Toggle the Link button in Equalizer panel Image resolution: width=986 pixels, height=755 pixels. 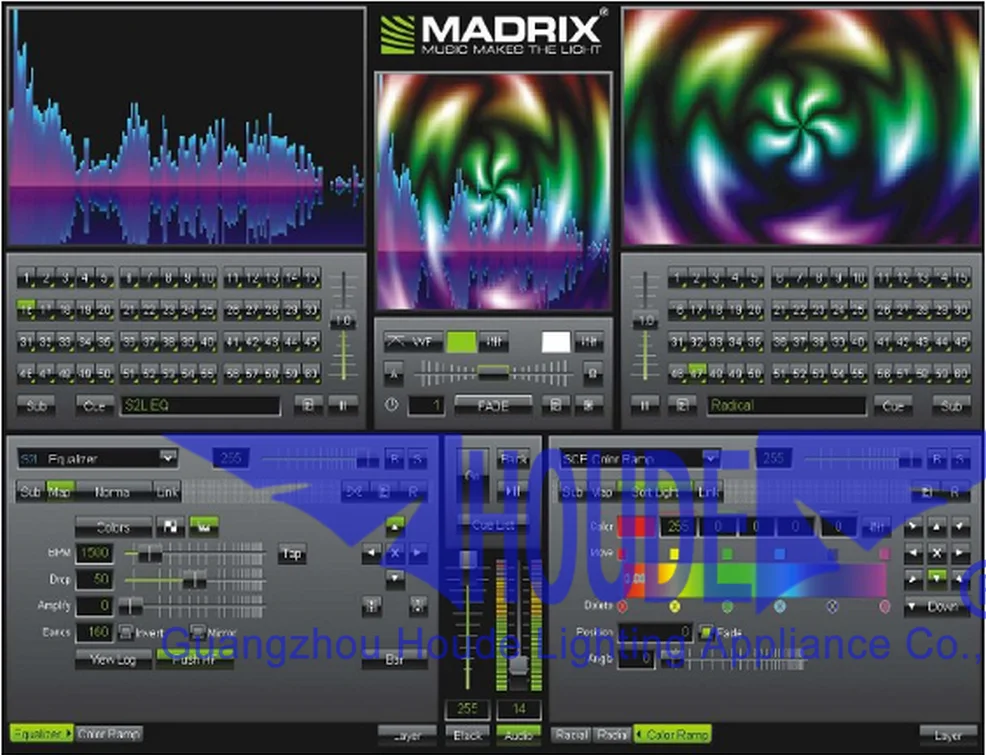(x=167, y=491)
